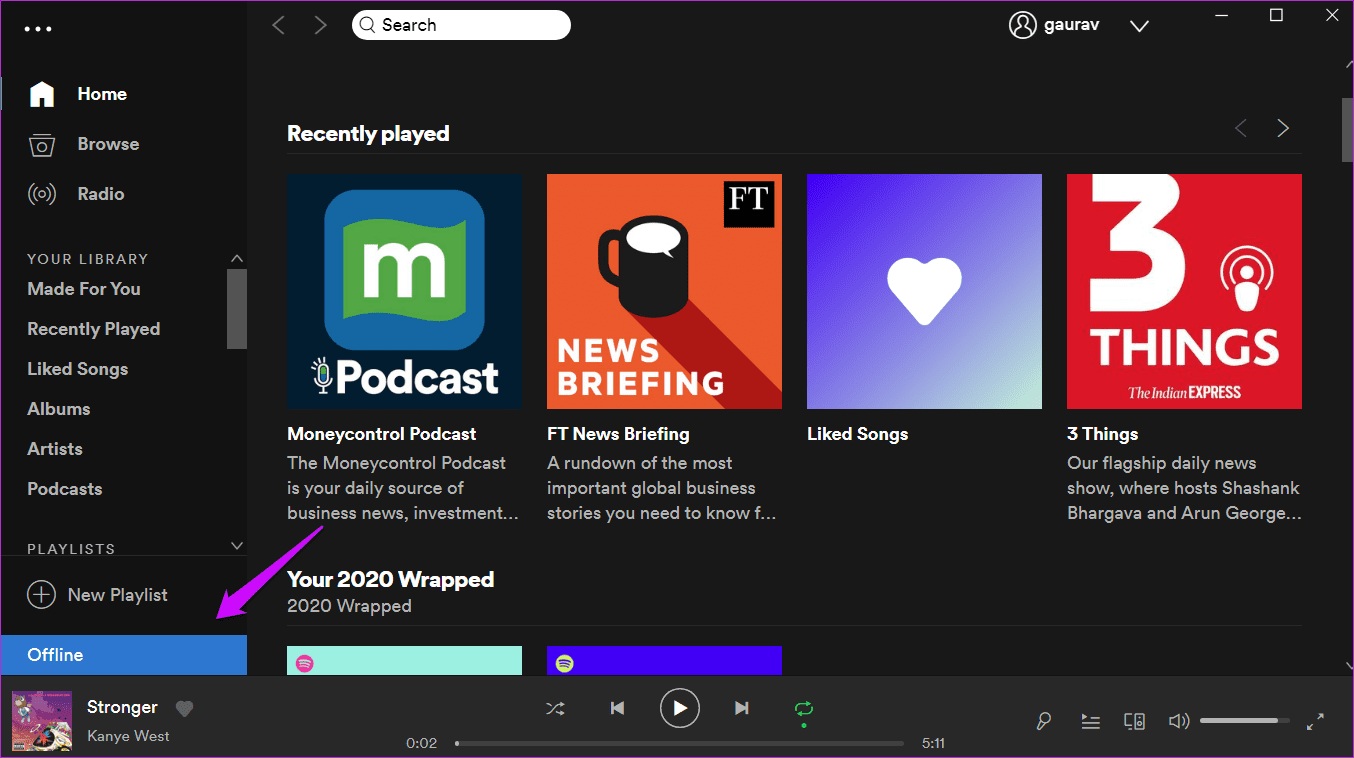The height and width of the screenshot is (758, 1354).
Task: Skip to the previous track
Action: click(x=618, y=708)
